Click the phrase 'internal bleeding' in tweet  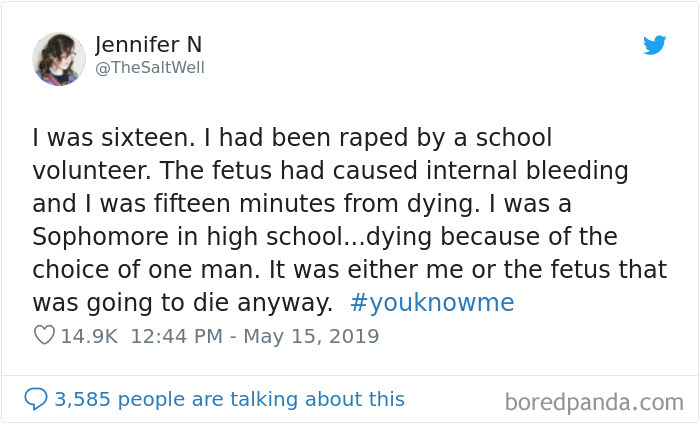point(527,170)
